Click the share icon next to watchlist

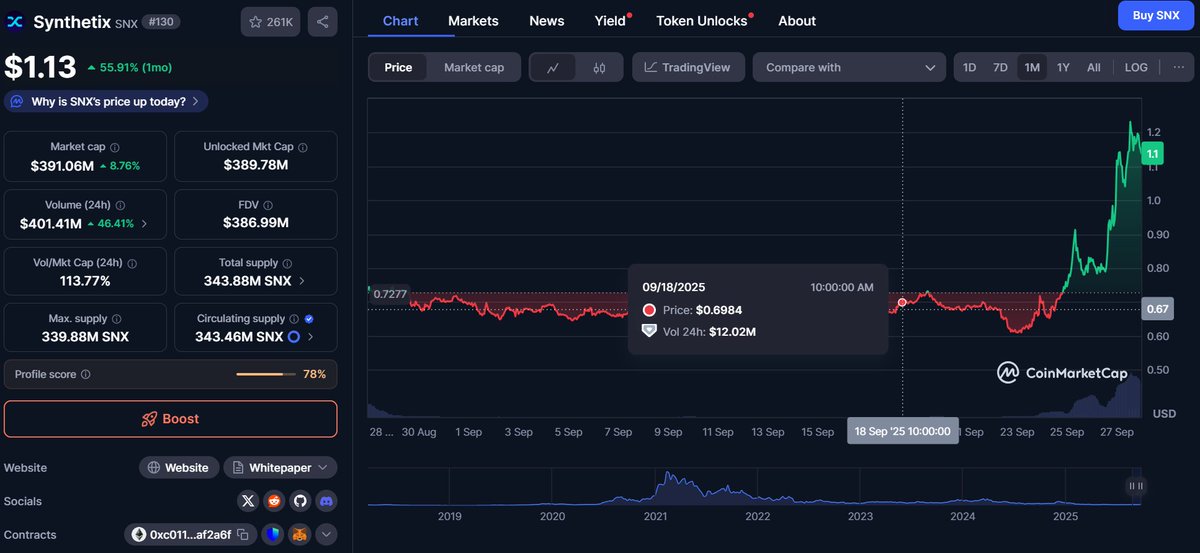click(x=322, y=22)
